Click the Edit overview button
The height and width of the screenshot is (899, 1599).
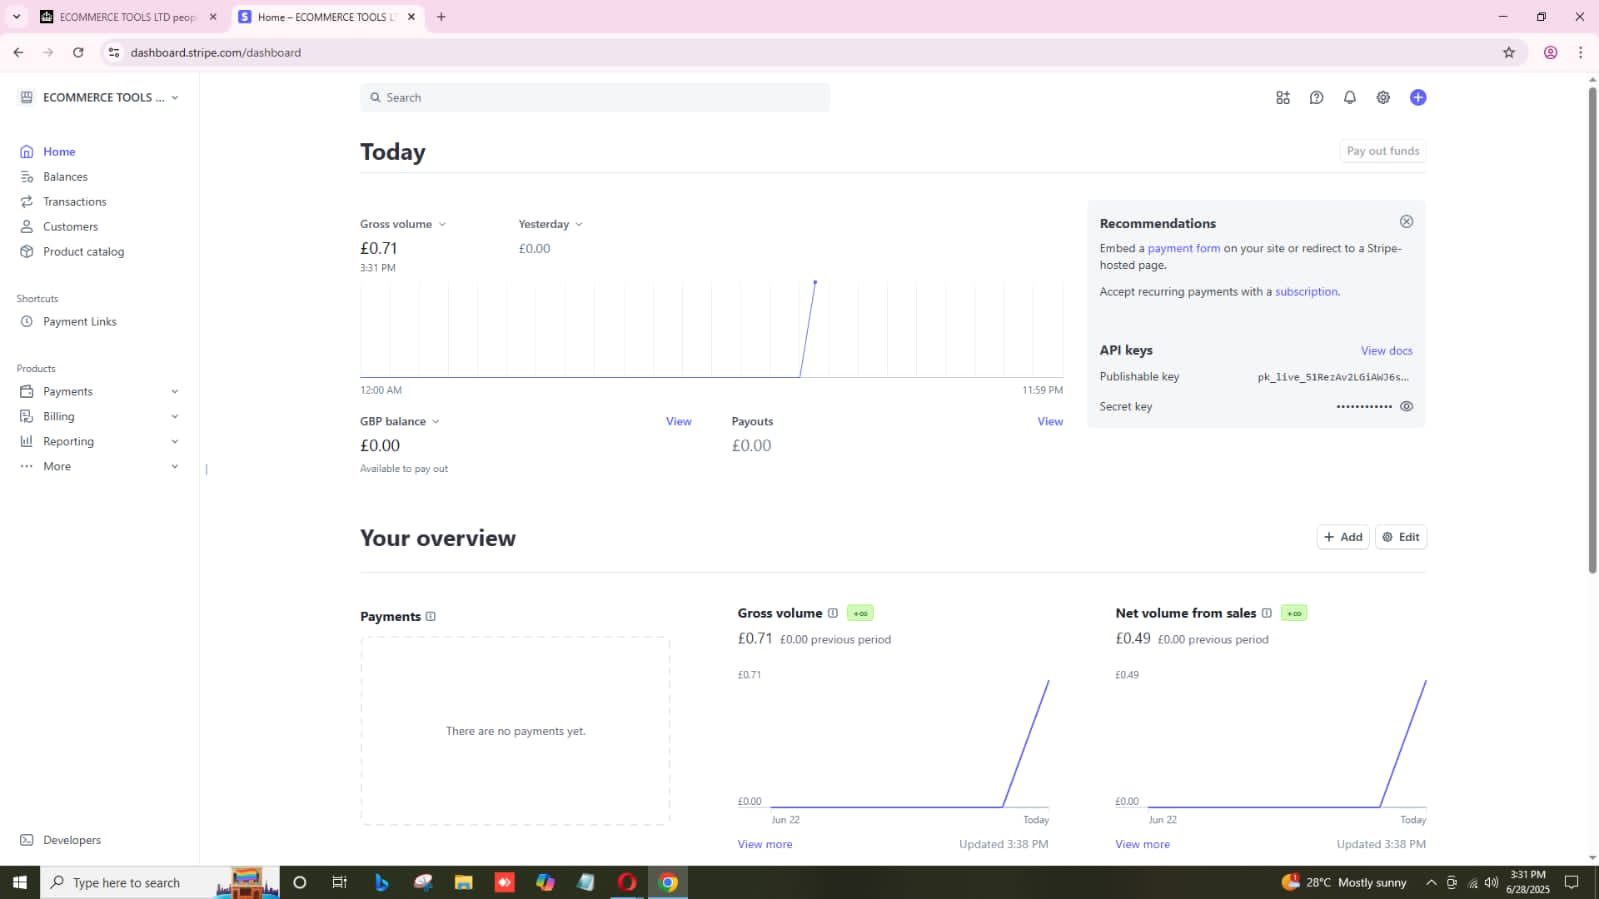[1400, 538]
